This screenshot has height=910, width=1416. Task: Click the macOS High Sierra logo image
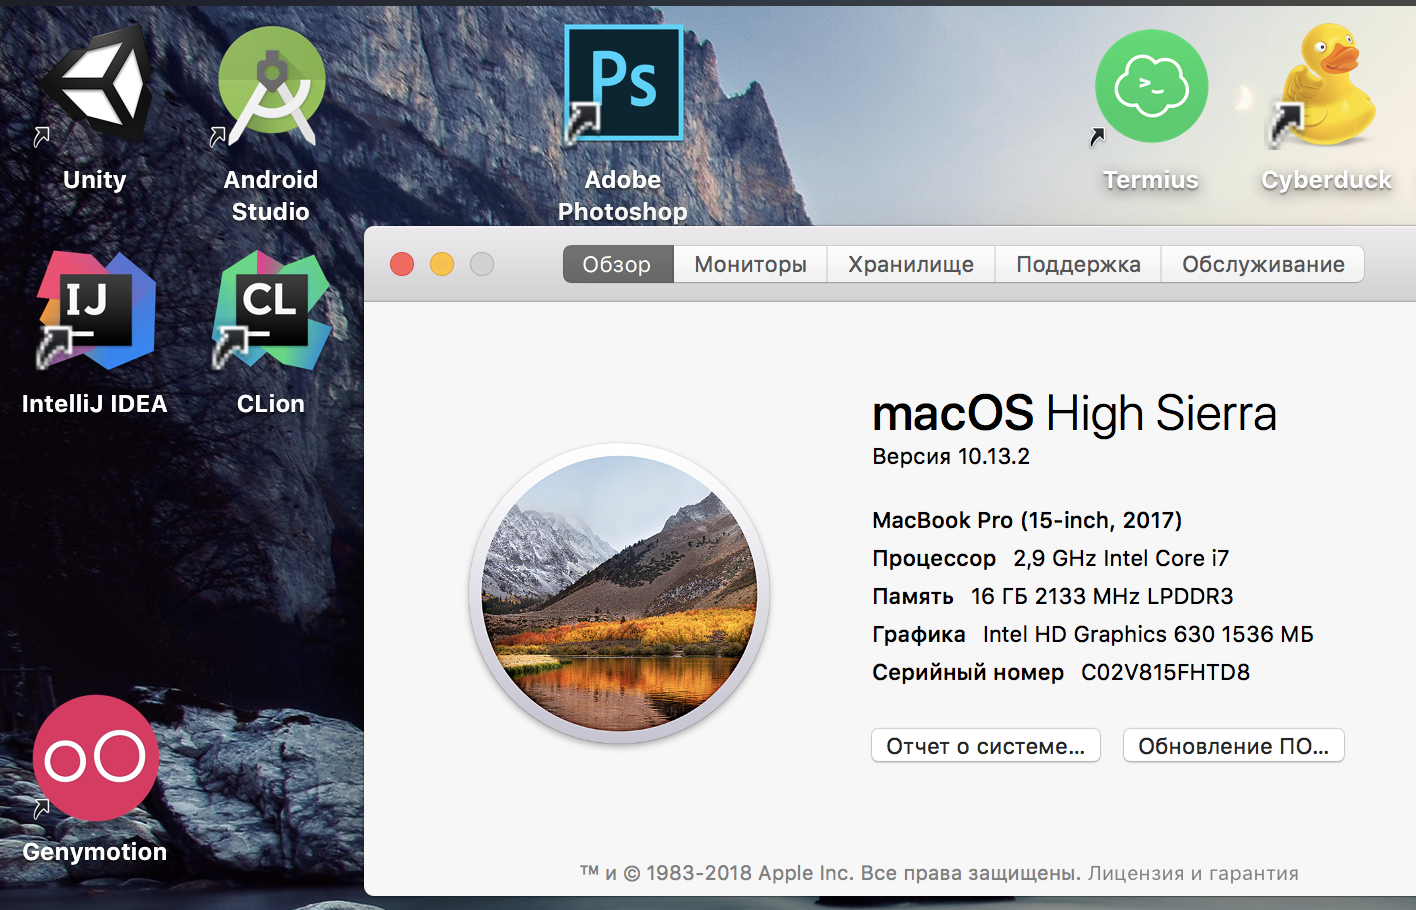(x=620, y=594)
